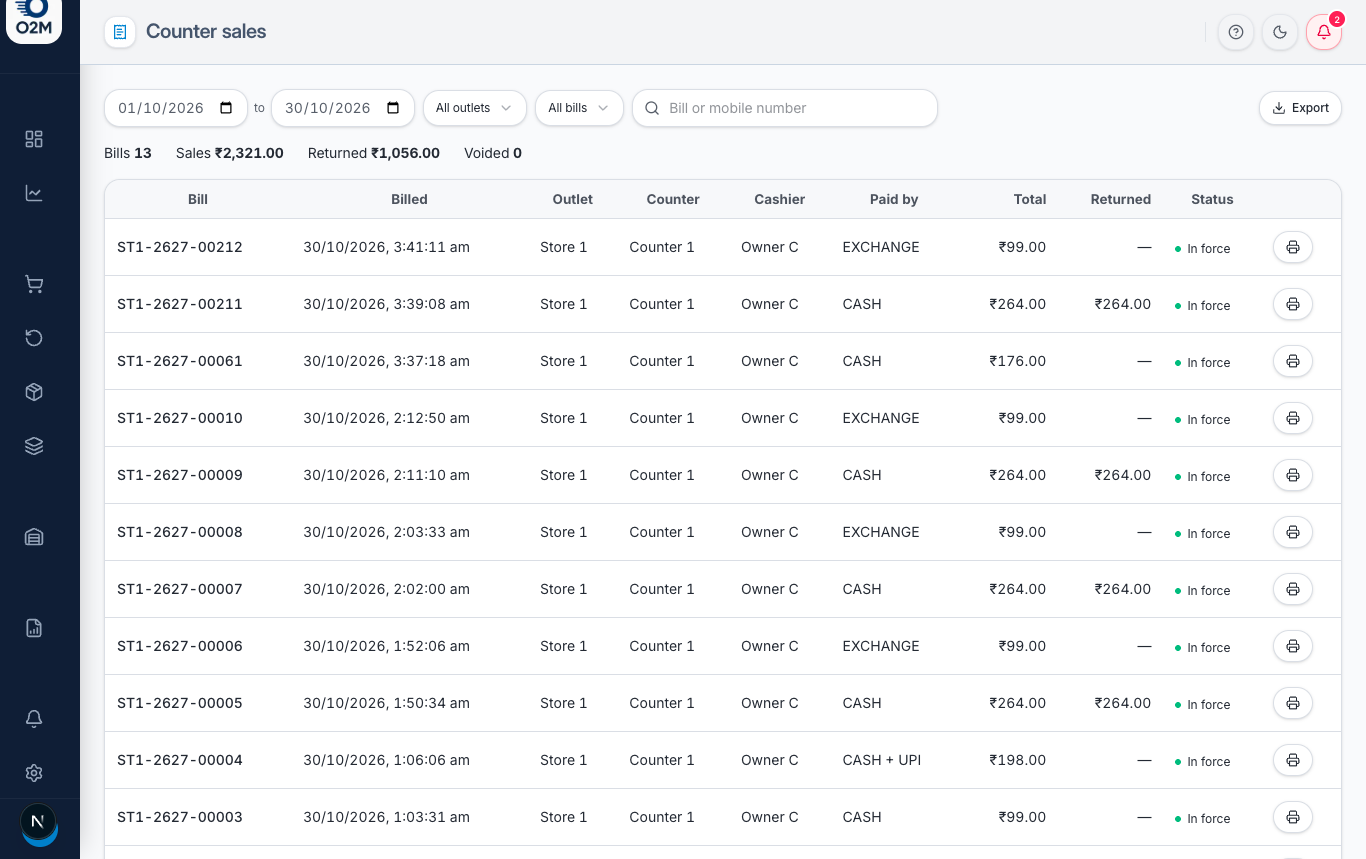Print bill ST1-2627-00211
Screen dimensions: 1366x859
(1293, 304)
